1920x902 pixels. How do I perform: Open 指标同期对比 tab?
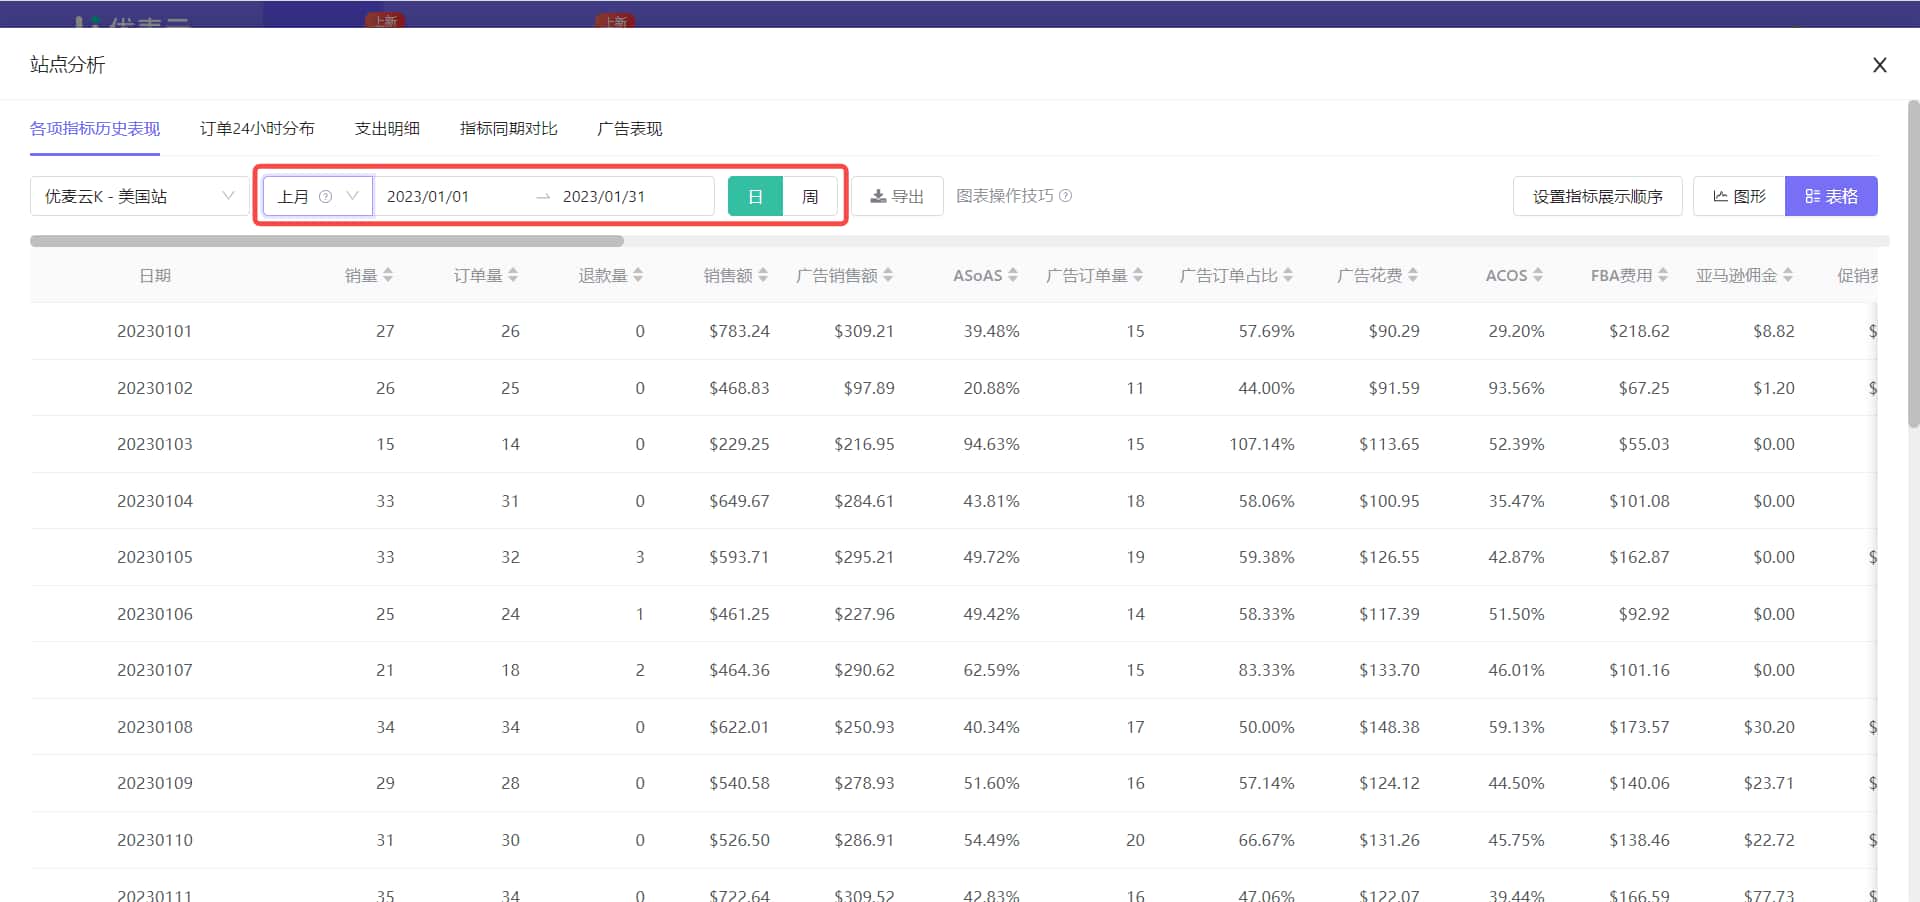[x=508, y=128]
